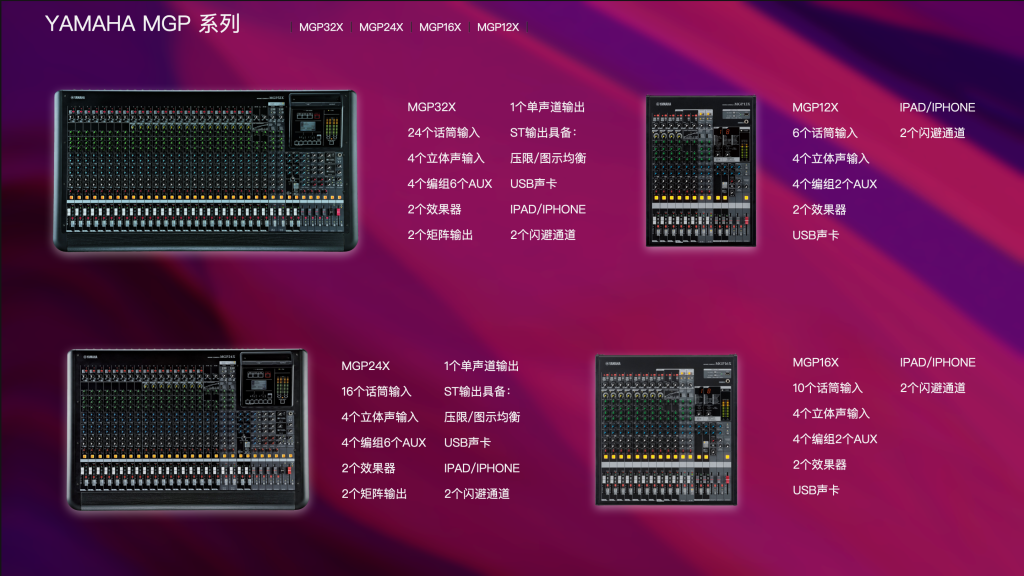Open the MGP16X item in top navigation
Image resolution: width=1024 pixels, height=576 pixels.
[x=438, y=27]
